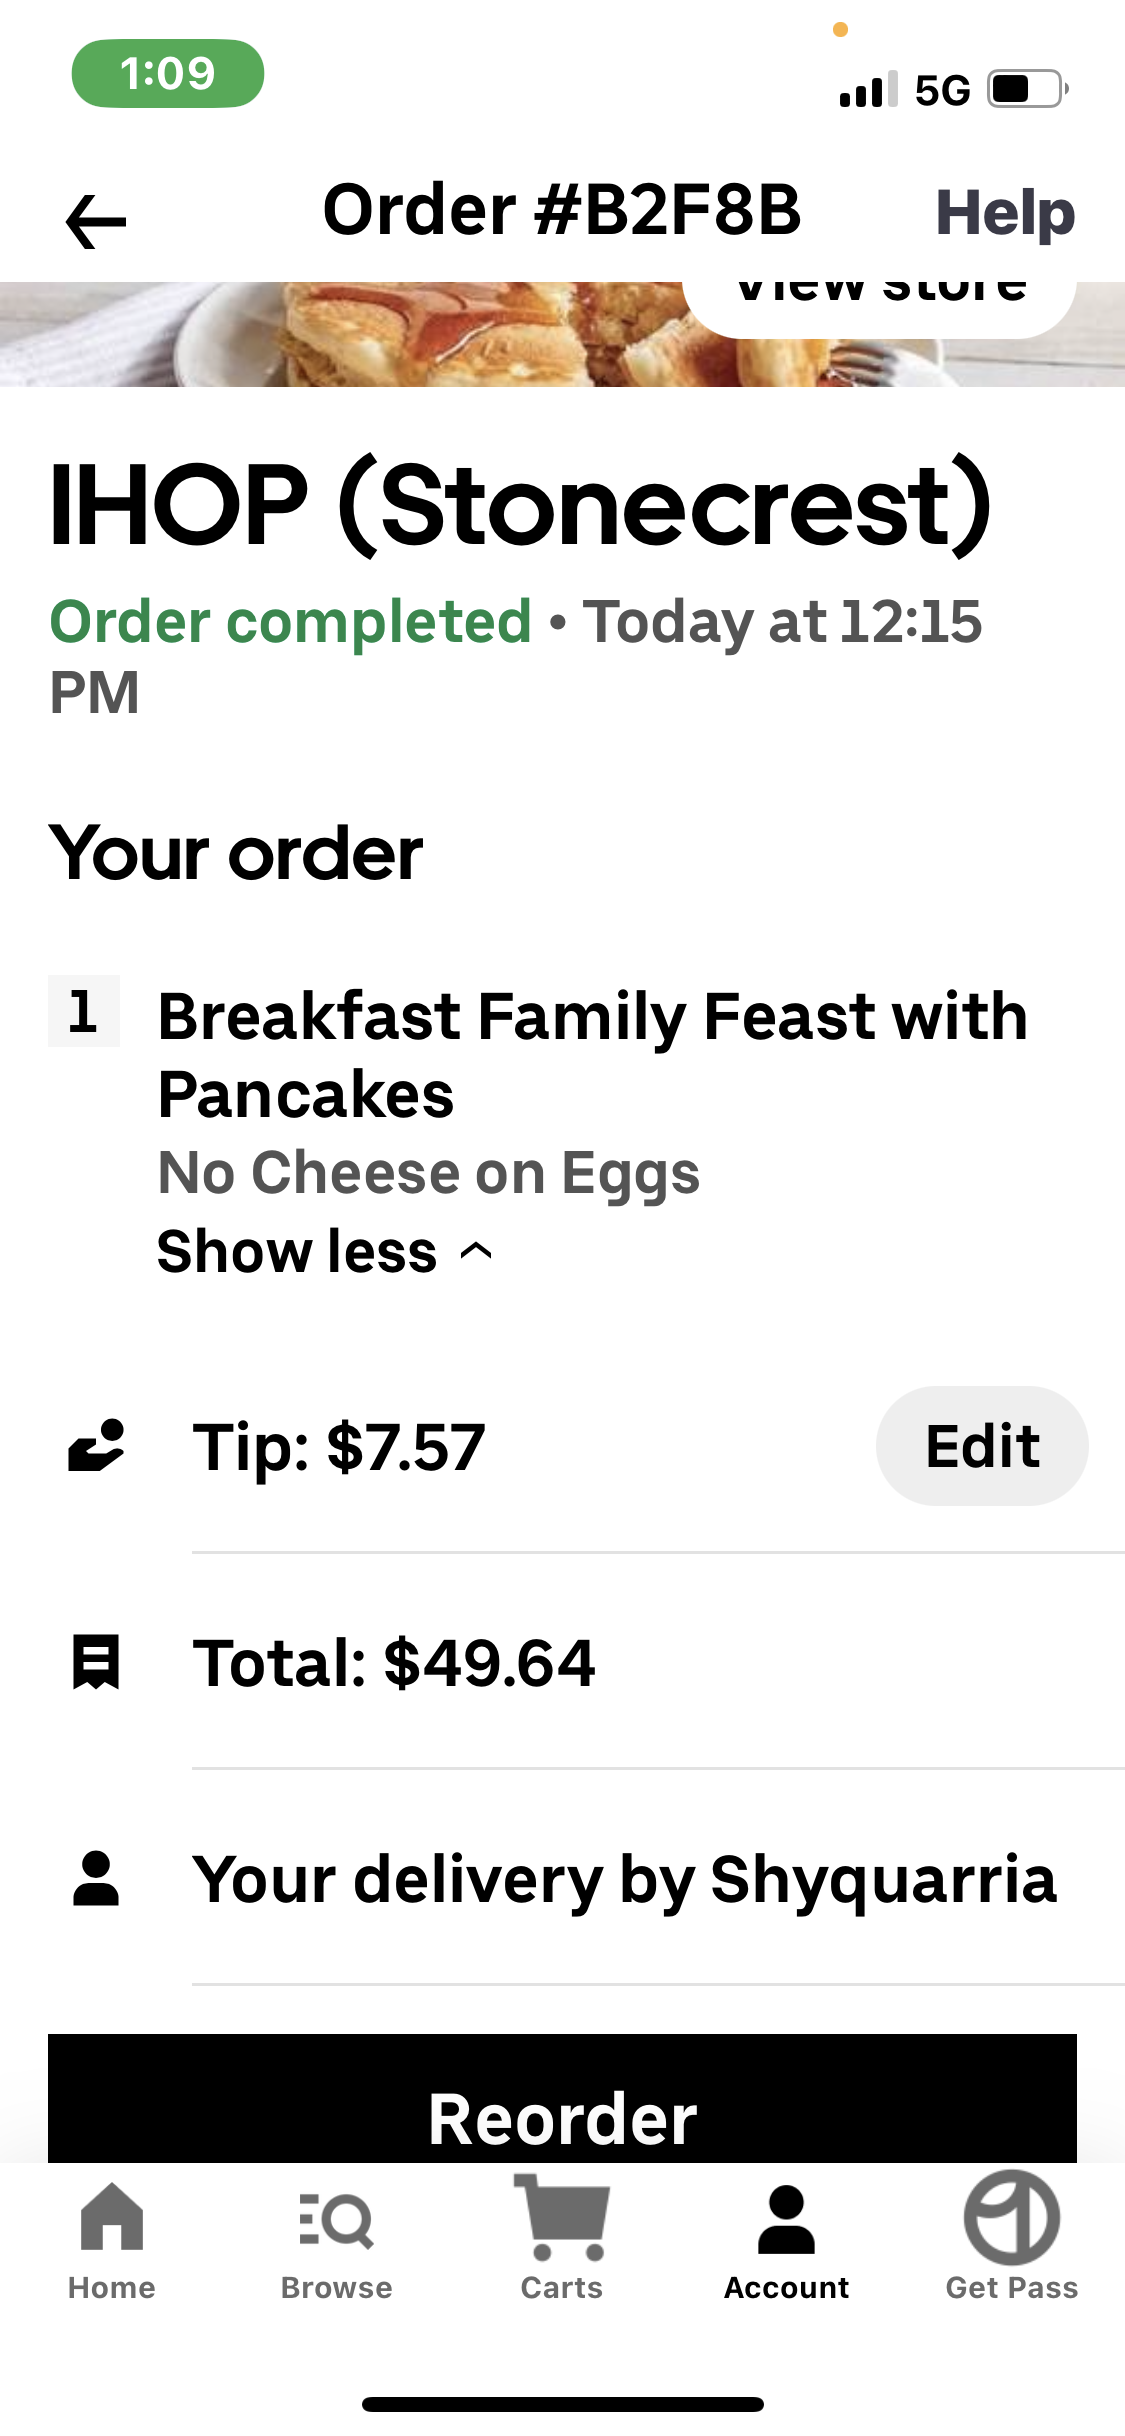The image size is (1125, 2436).
Task: Tap the tip hand-coin icon
Action: point(96,1446)
